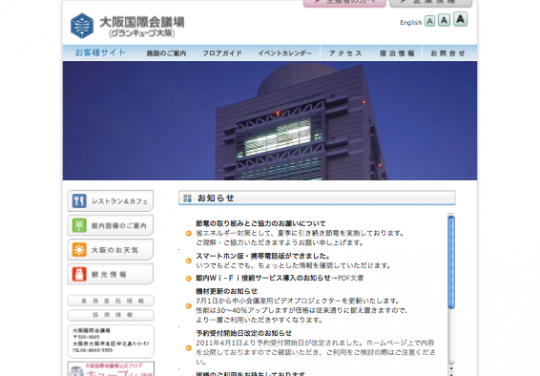Click the pink organizer tab at top
Image resolution: width=540 pixels, height=376 pixels.
[x=344, y=3]
